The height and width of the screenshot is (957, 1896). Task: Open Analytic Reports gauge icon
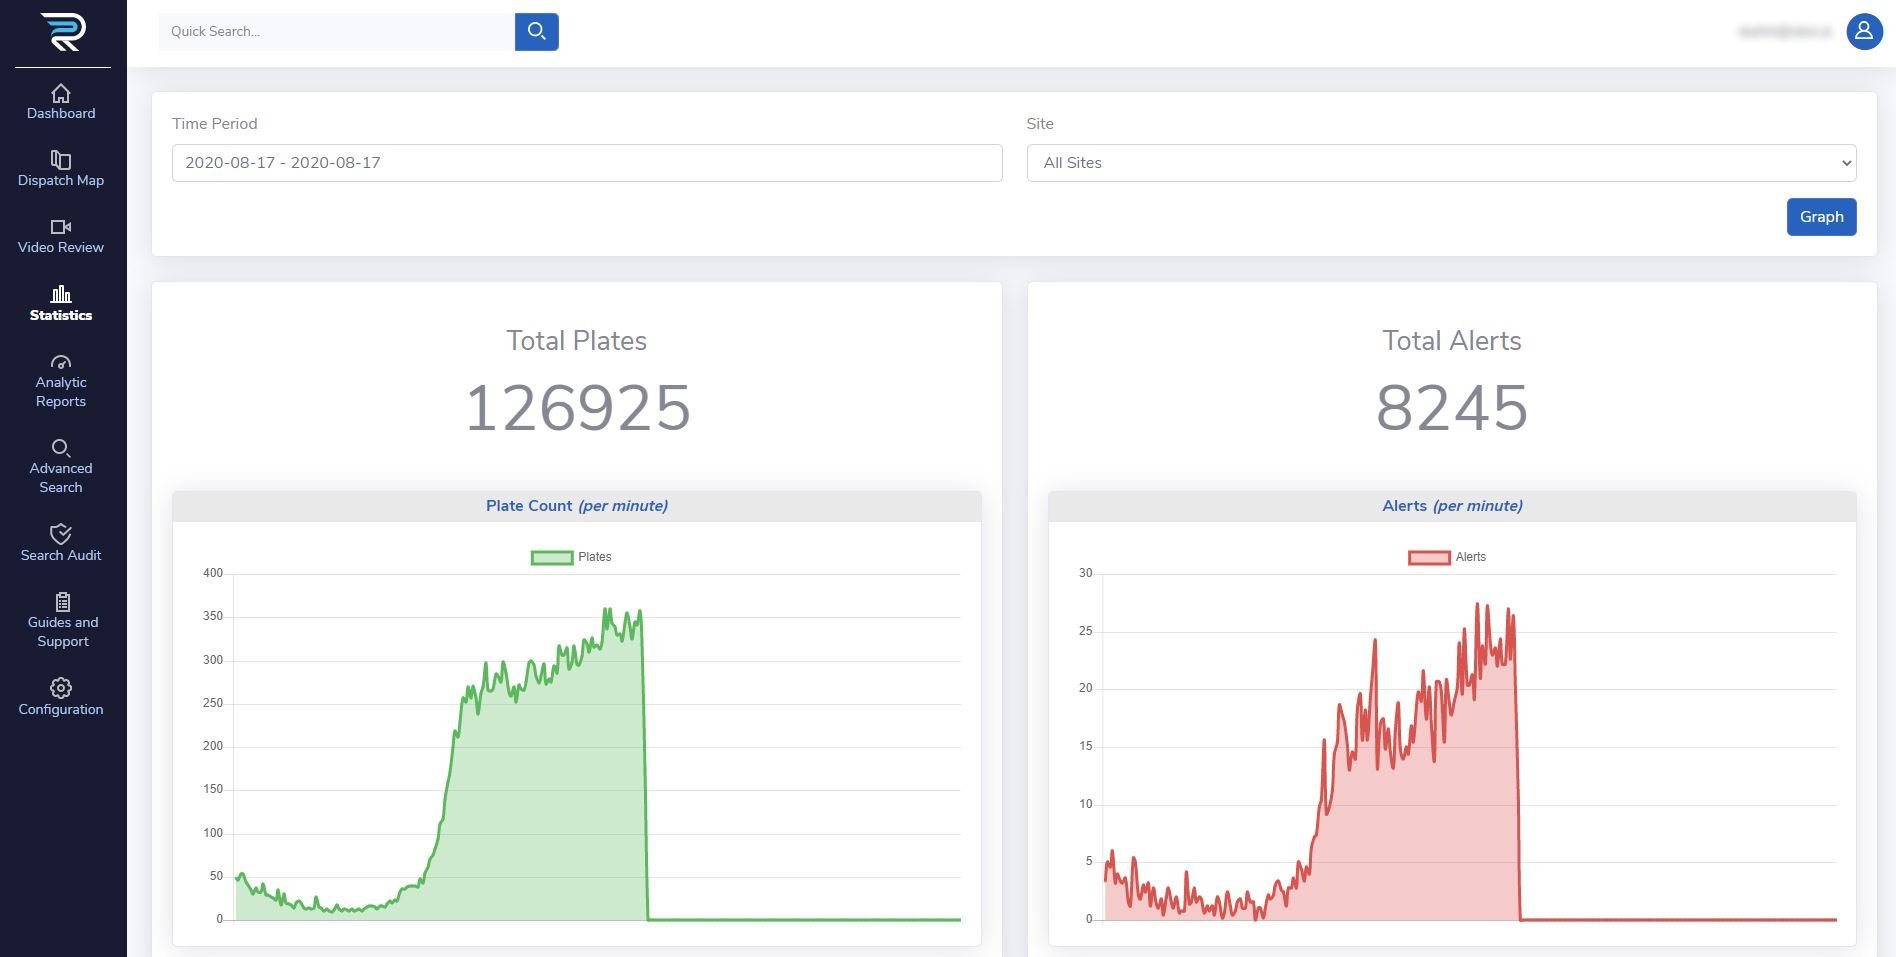[61, 362]
